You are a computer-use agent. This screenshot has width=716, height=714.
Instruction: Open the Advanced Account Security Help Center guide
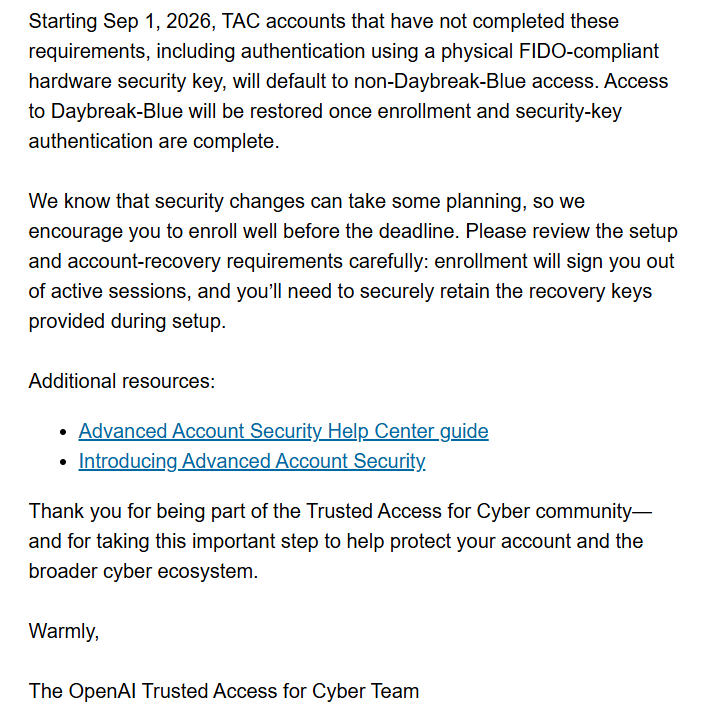(x=283, y=431)
